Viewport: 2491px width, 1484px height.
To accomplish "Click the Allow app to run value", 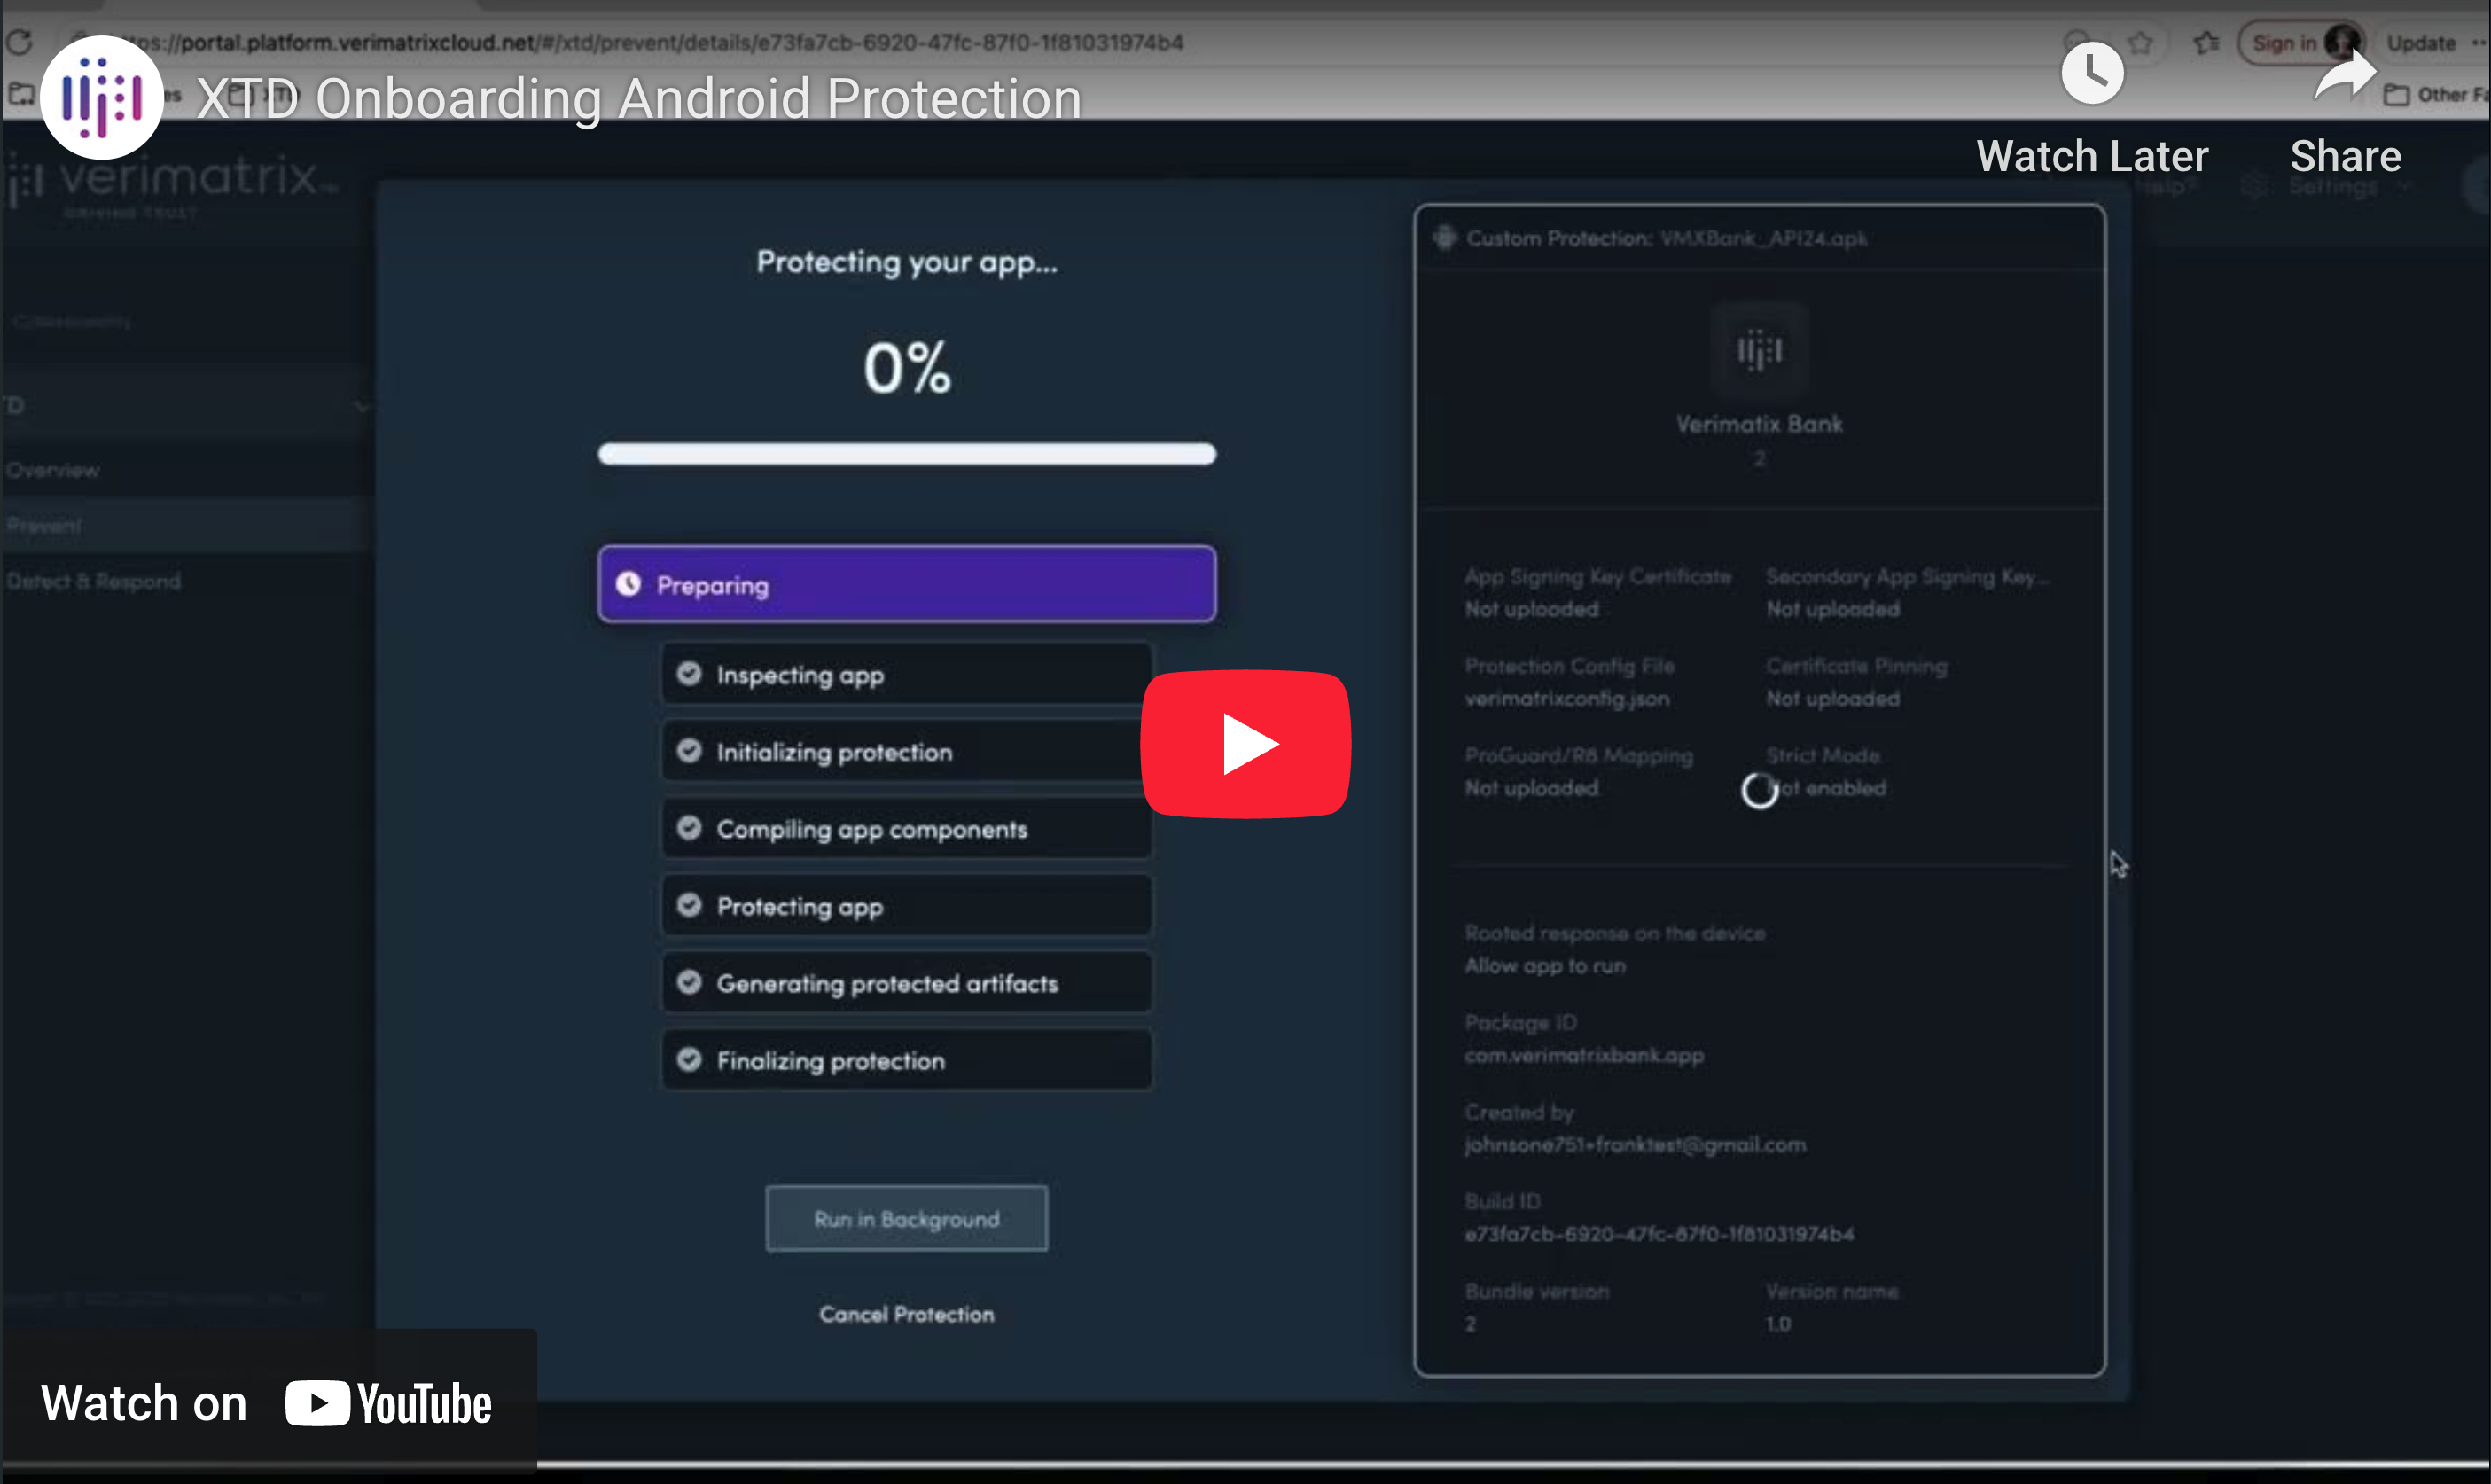I will pyautogui.click(x=1545, y=966).
